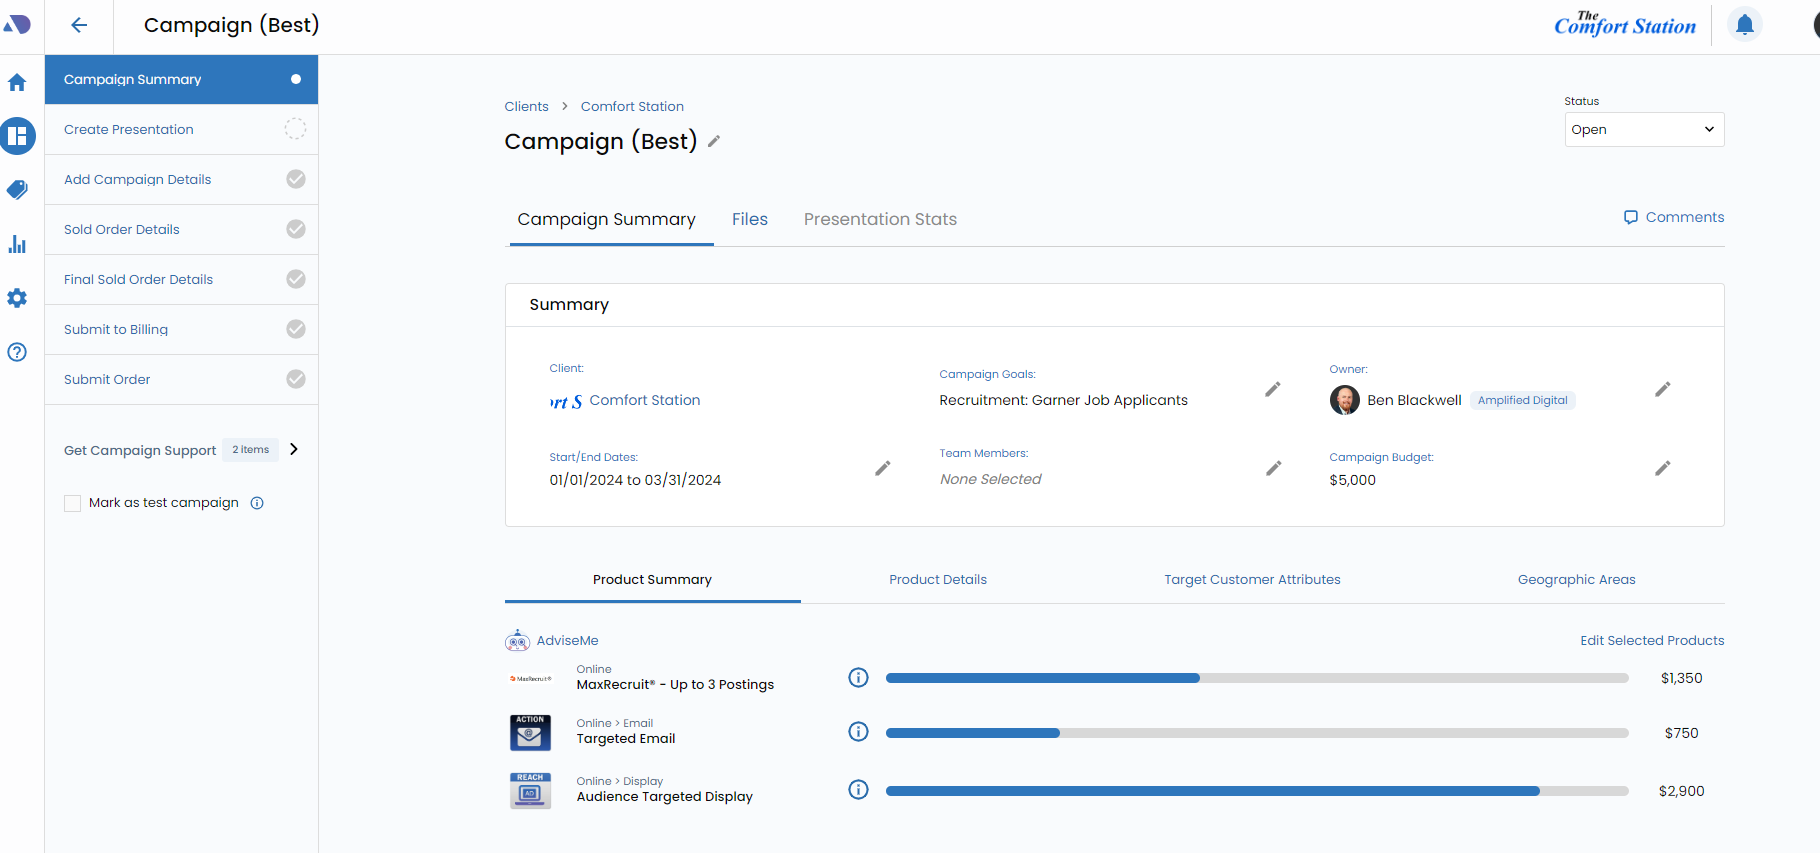This screenshot has height=853, width=1820.
Task: Switch to the Geographic Areas tab
Action: tap(1576, 580)
